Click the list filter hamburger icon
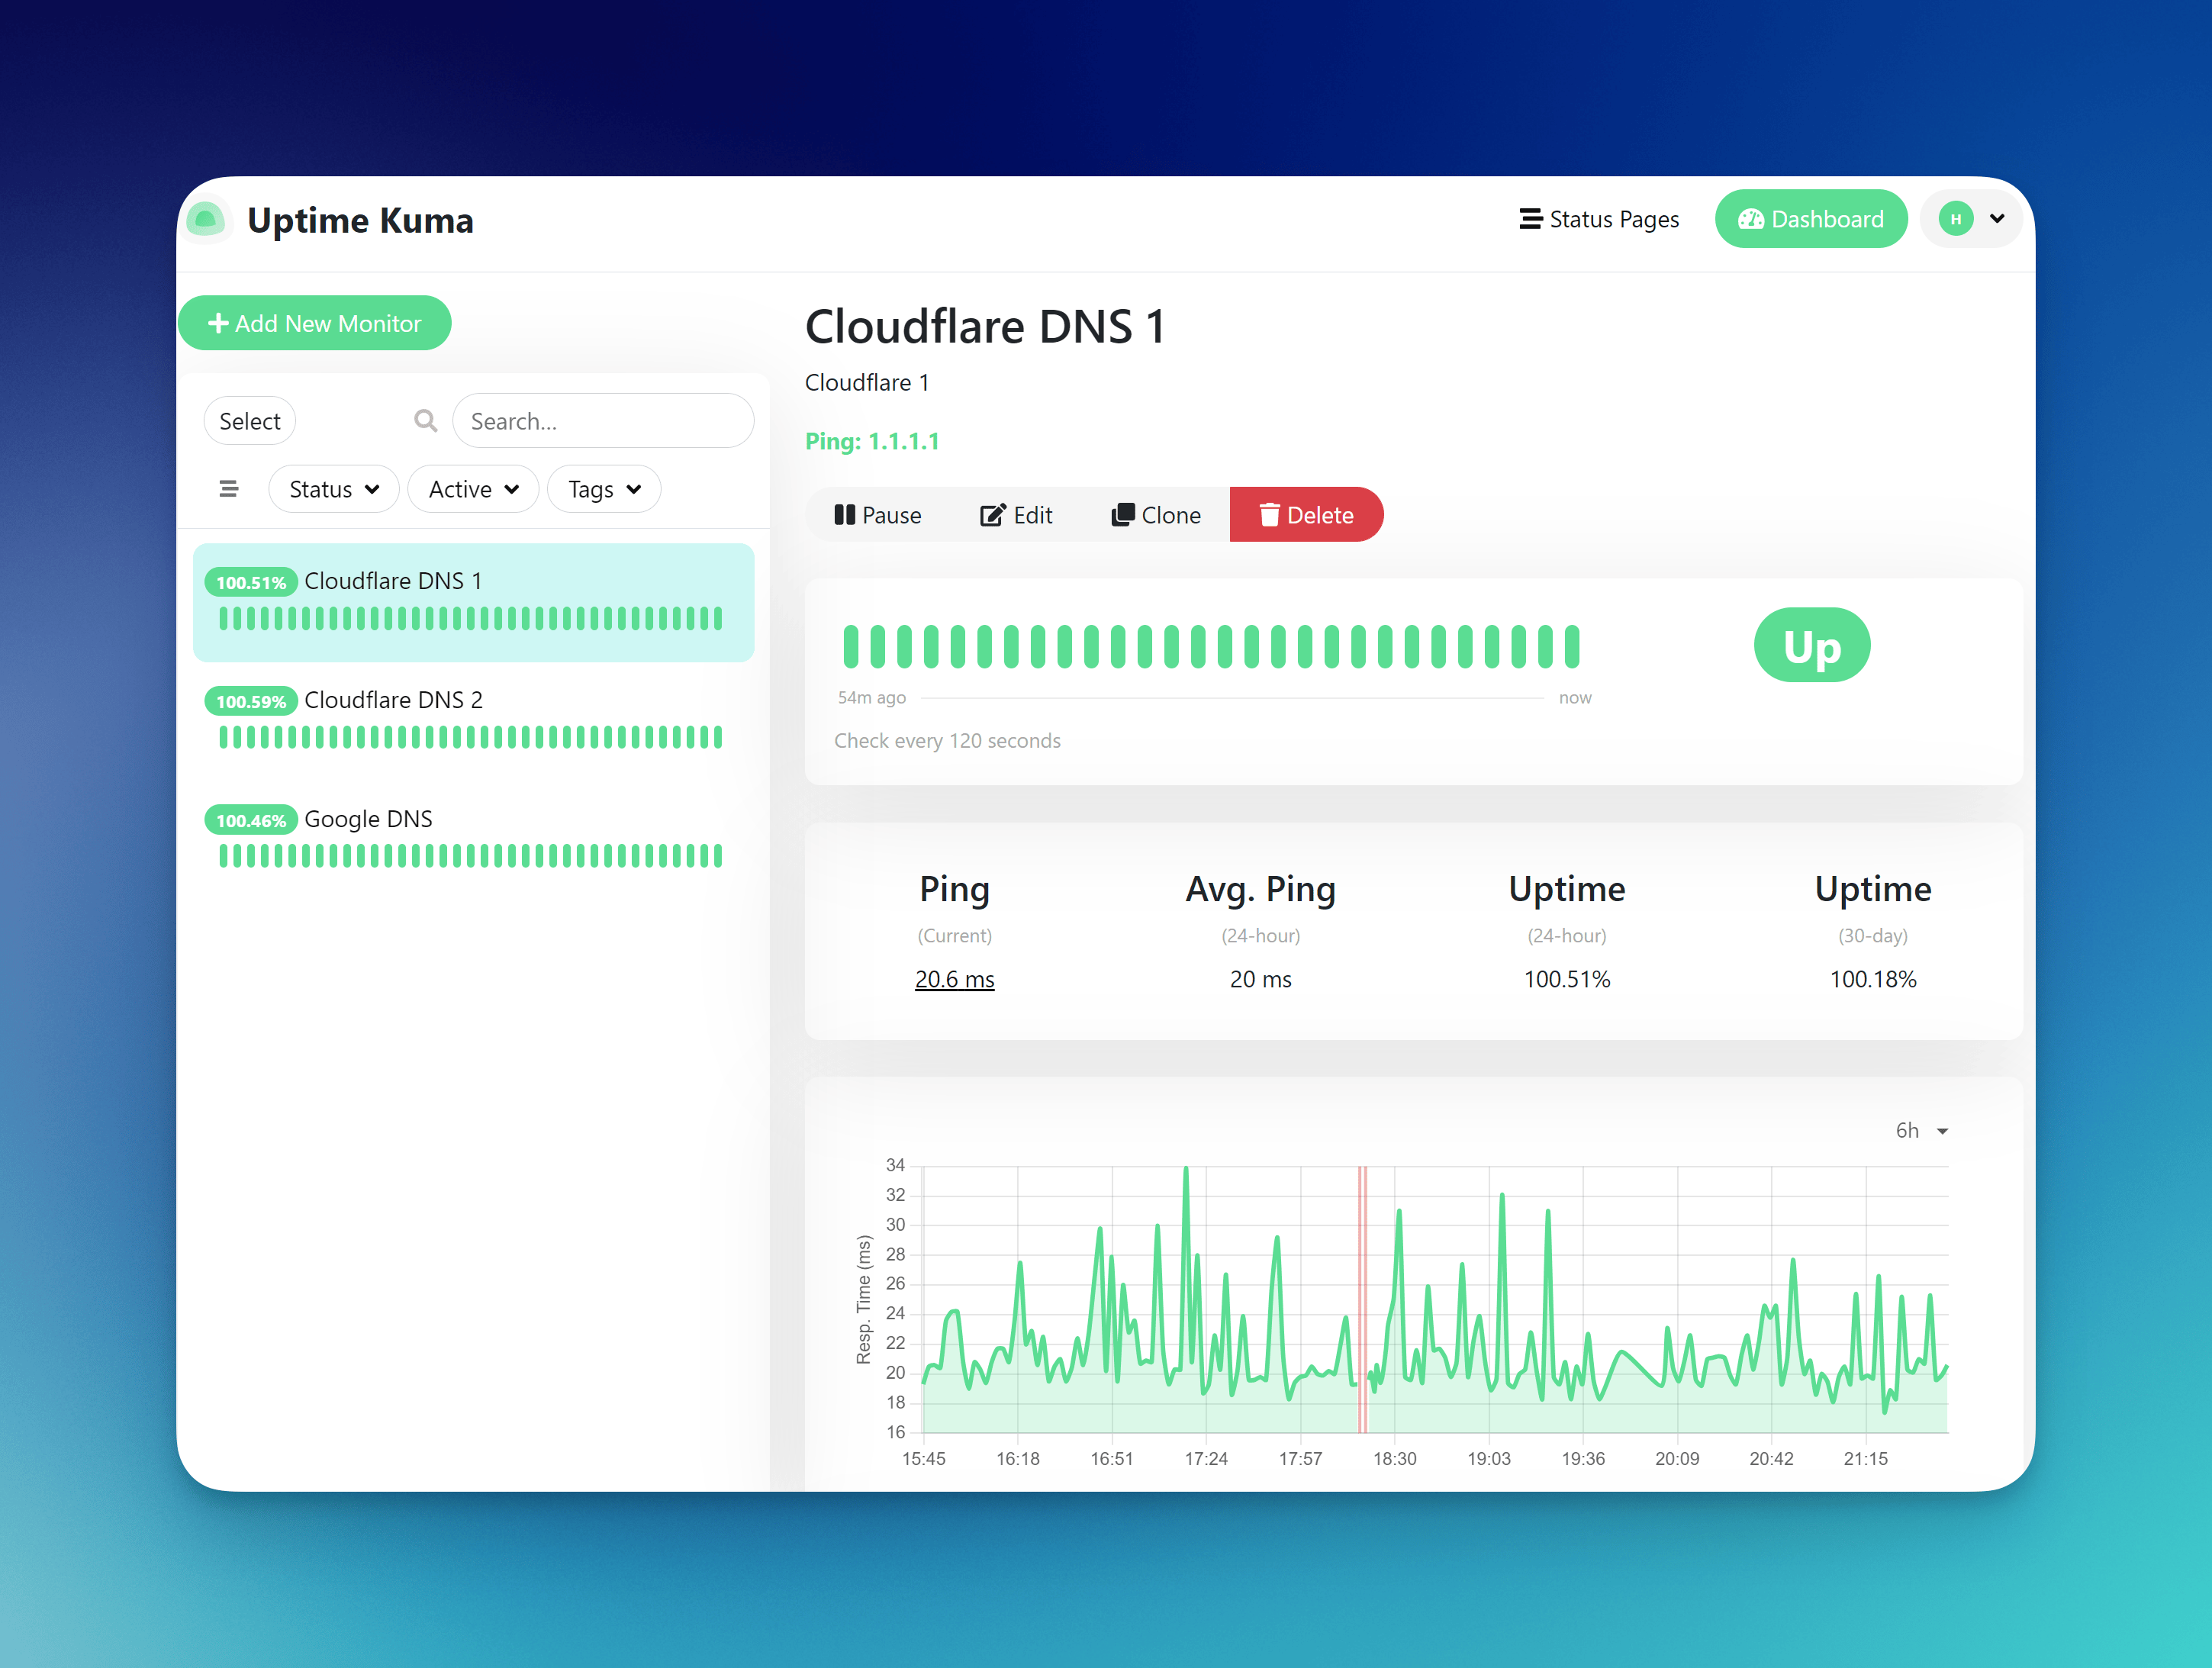This screenshot has width=2212, height=1668. 228,489
